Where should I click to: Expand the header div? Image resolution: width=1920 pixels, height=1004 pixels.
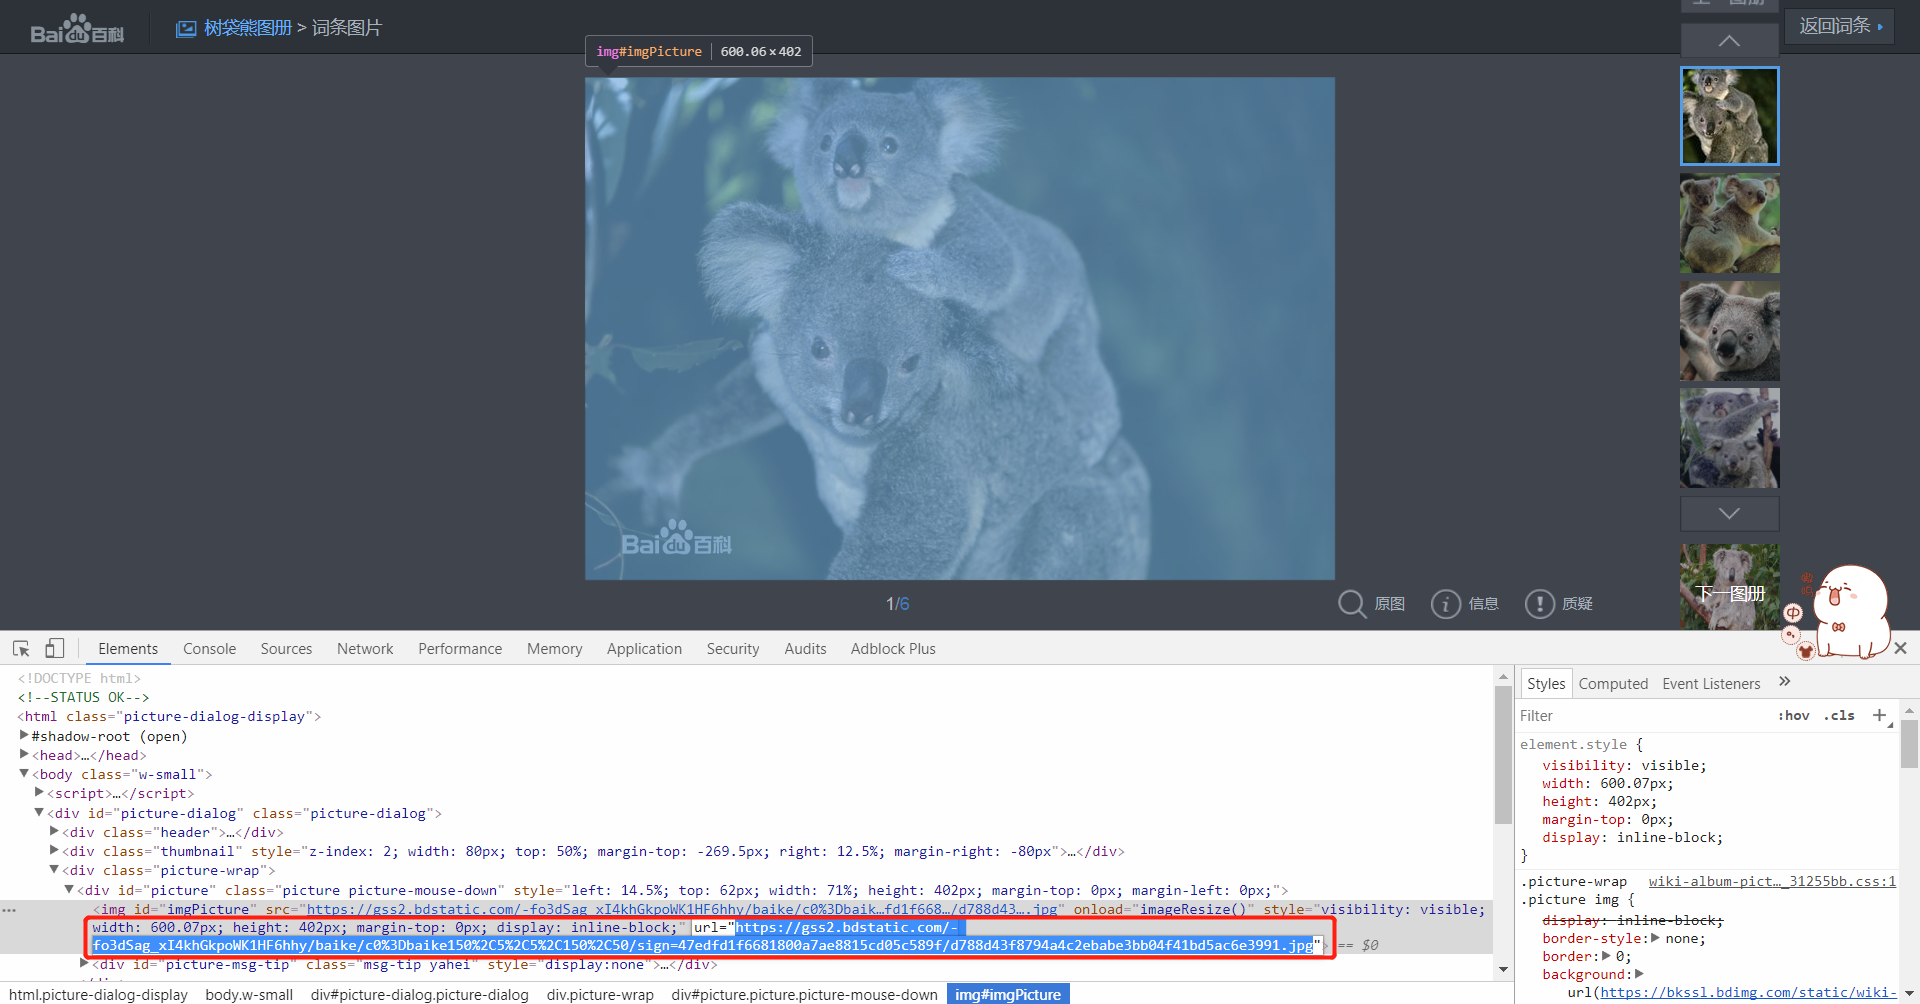click(x=54, y=831)
